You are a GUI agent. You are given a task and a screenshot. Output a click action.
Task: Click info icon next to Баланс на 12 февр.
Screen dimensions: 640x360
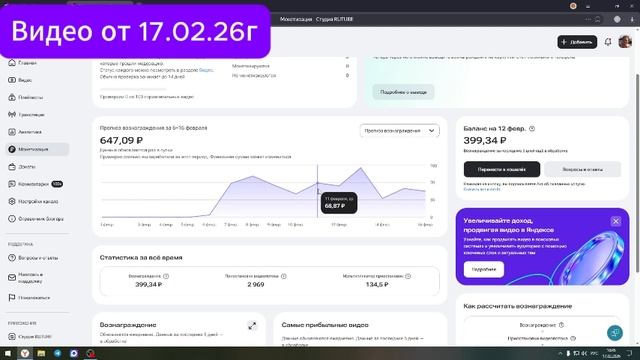coord(532,129)
